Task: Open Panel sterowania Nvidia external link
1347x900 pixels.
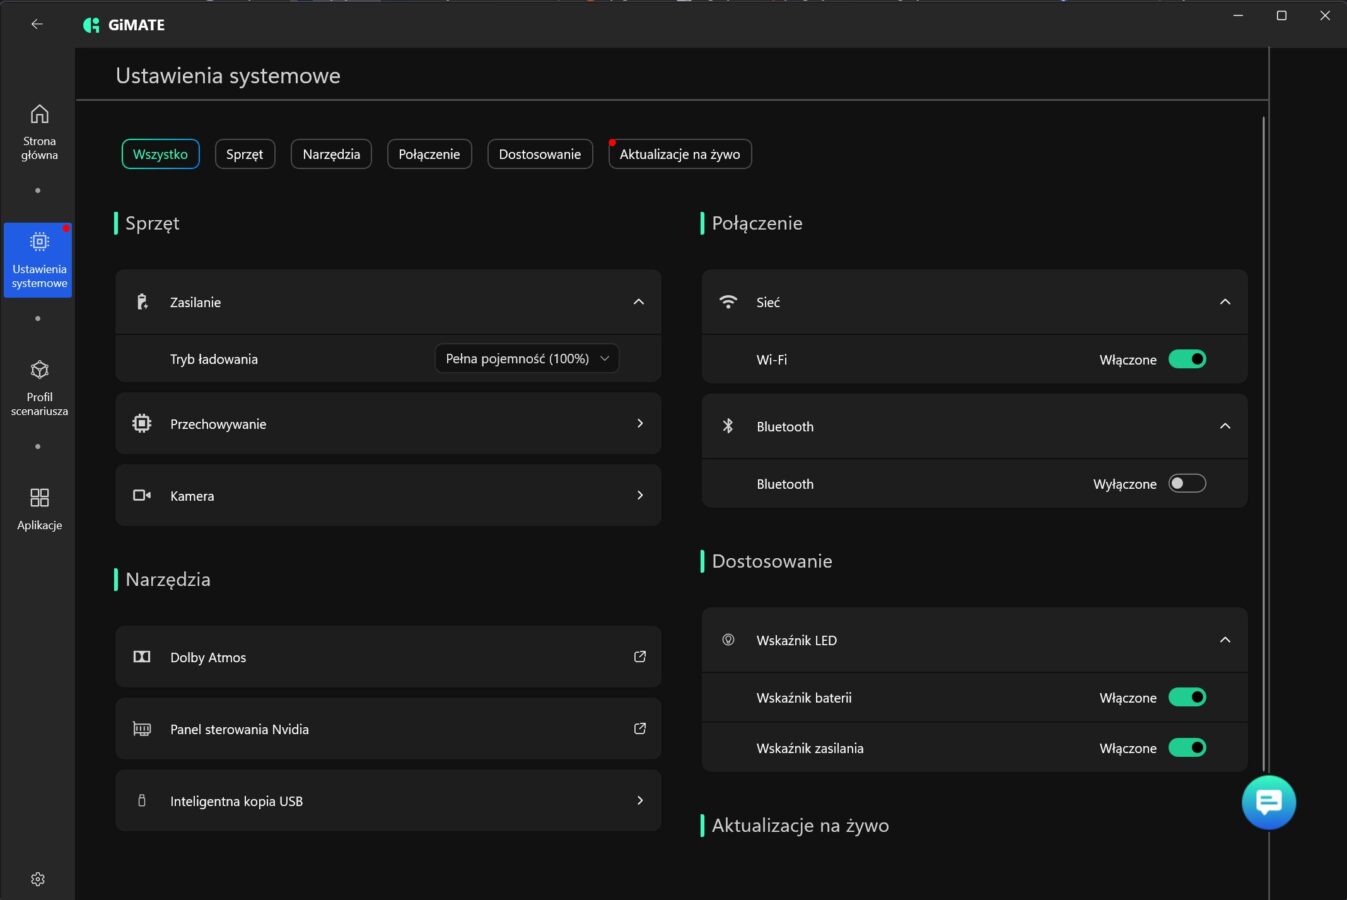Action: coord(640,729)
